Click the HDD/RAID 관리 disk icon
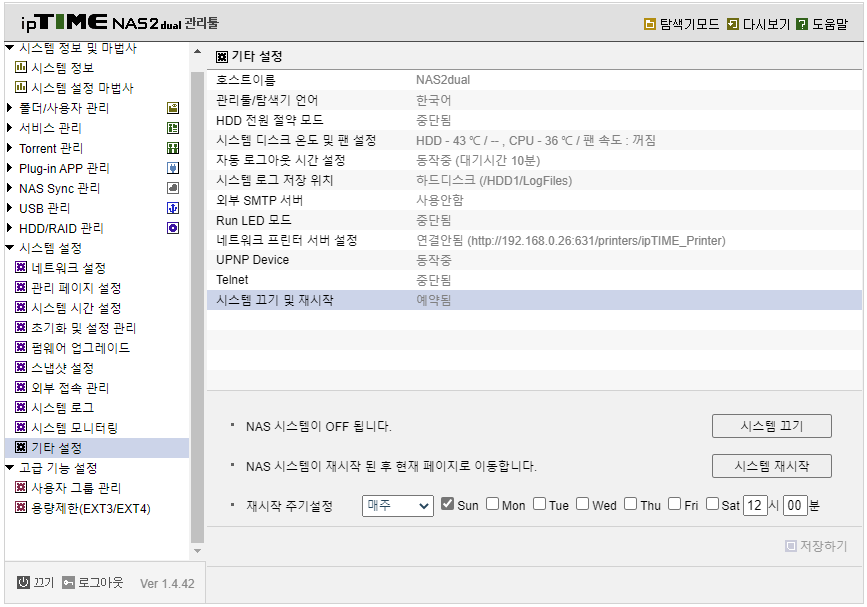867x607 pixels. (173, 228)
